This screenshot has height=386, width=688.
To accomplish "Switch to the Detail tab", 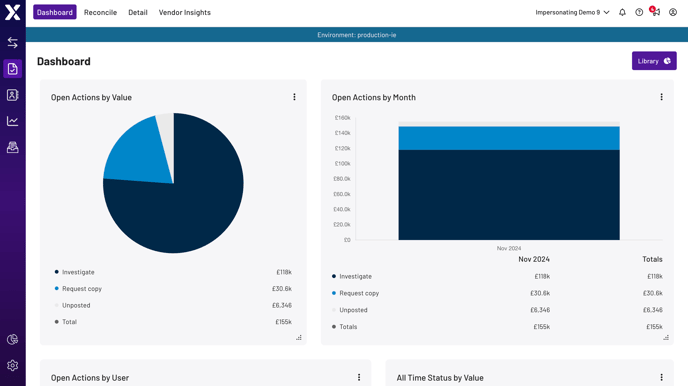I will tap(138, 12).
